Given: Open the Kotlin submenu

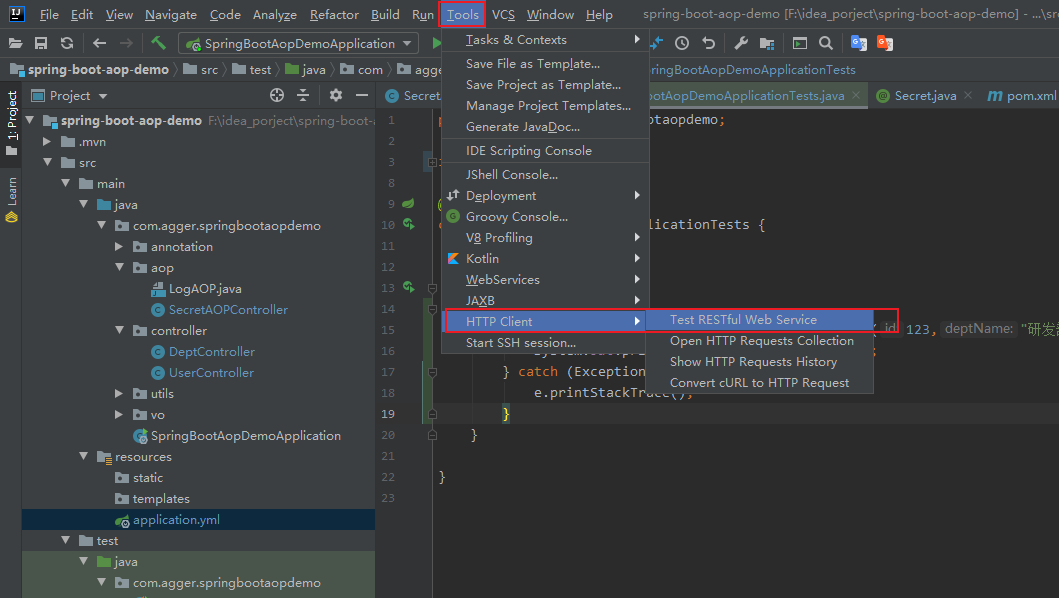Looking at the screenshot, I should [545, 258].
